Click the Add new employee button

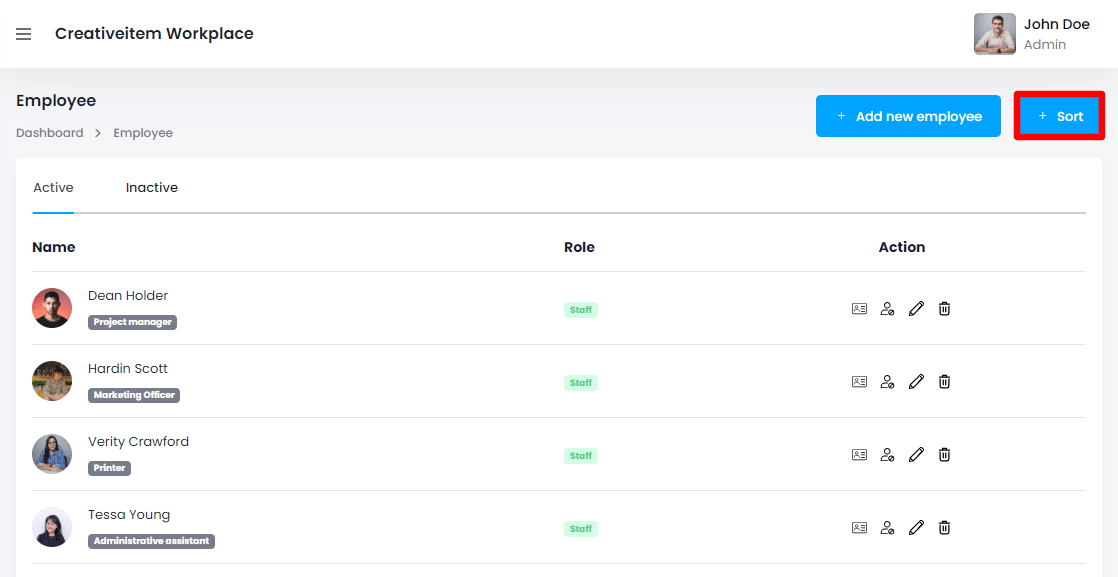coord(908,116)
